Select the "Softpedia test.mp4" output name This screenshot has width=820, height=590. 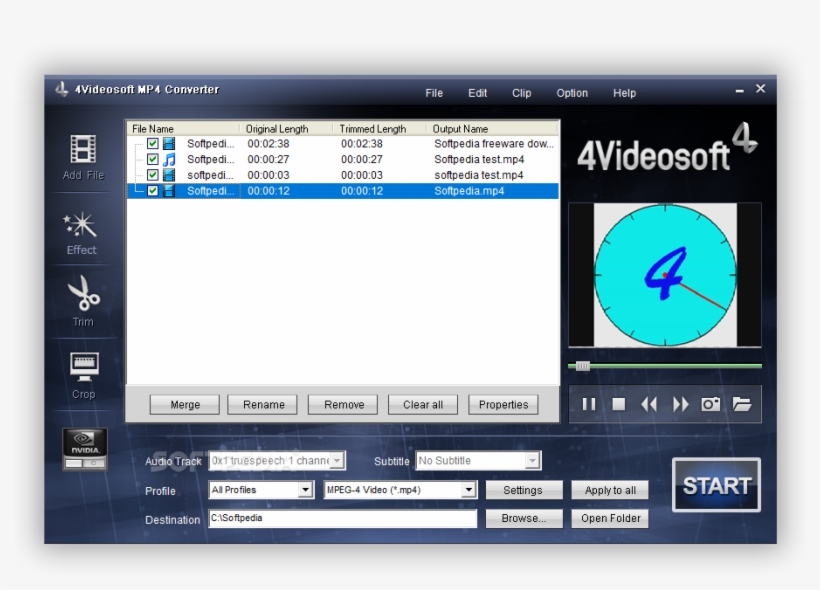pos(479,159)
